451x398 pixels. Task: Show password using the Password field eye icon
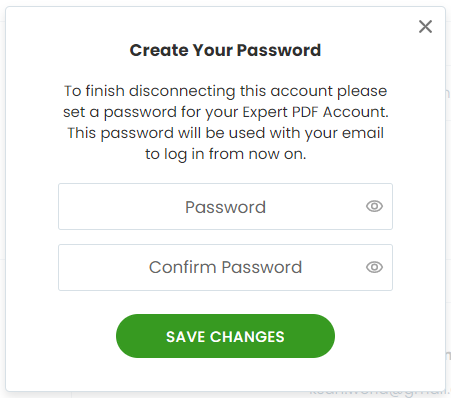click(x=374, y=206)
